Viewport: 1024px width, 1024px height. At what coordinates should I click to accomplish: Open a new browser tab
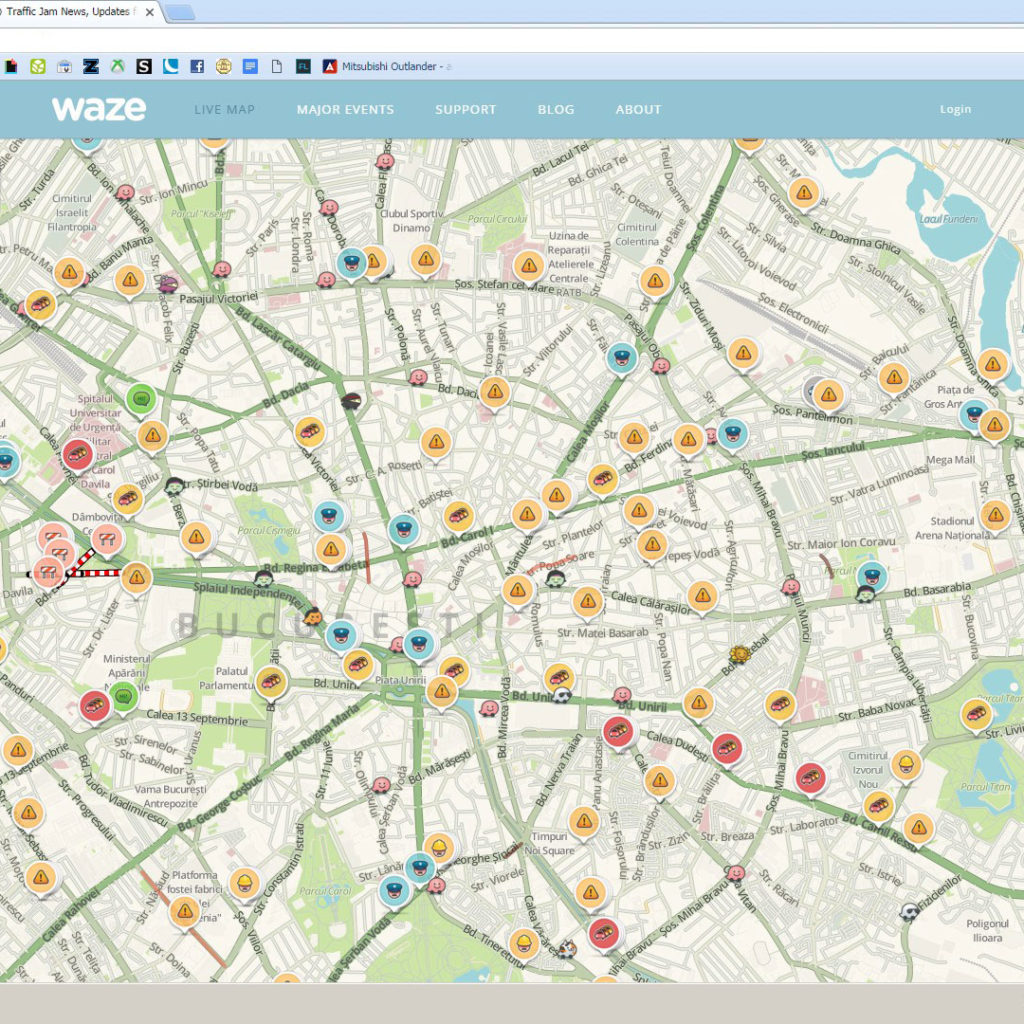179,13
